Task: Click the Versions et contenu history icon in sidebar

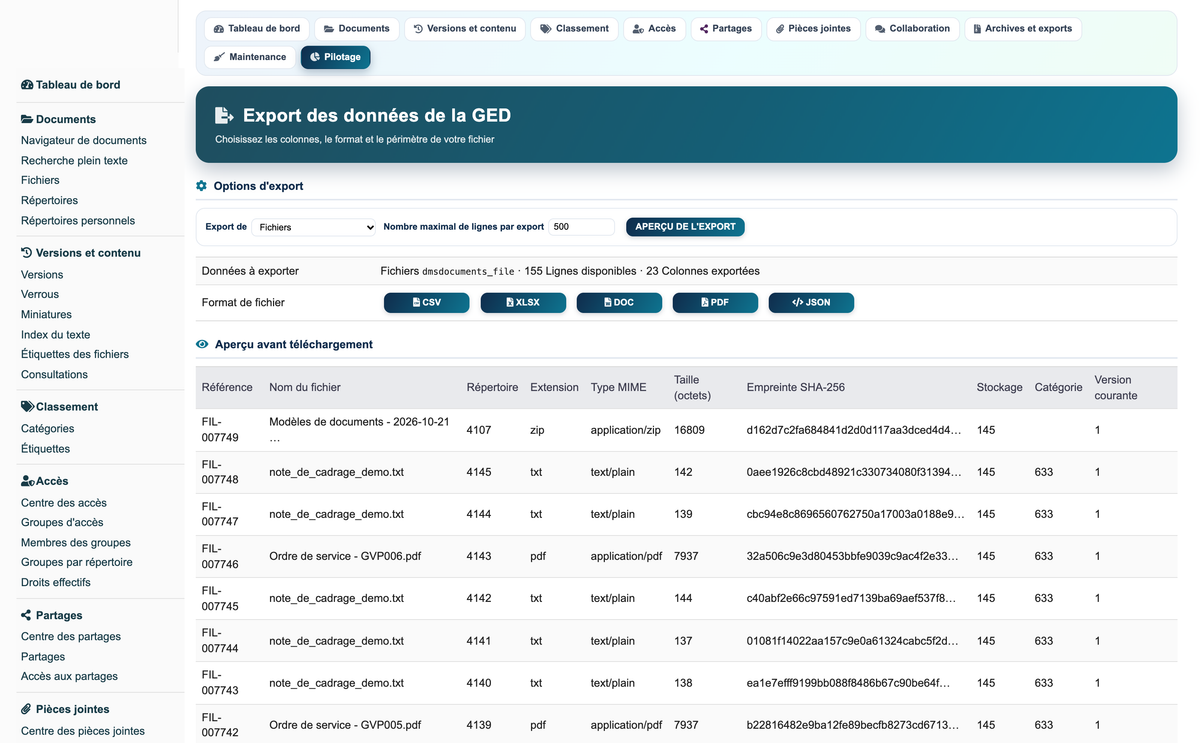Action: 27,253
